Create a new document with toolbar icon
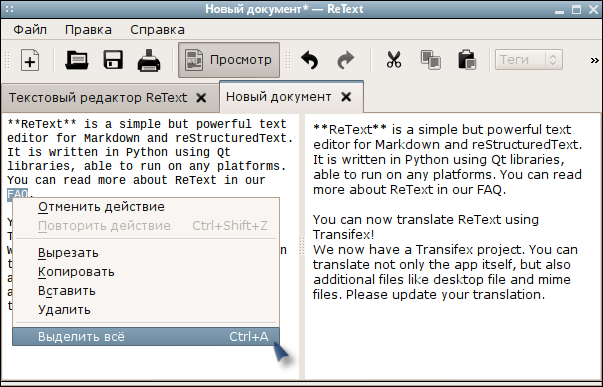Screen dimensions: 603x387 [30, 60]
